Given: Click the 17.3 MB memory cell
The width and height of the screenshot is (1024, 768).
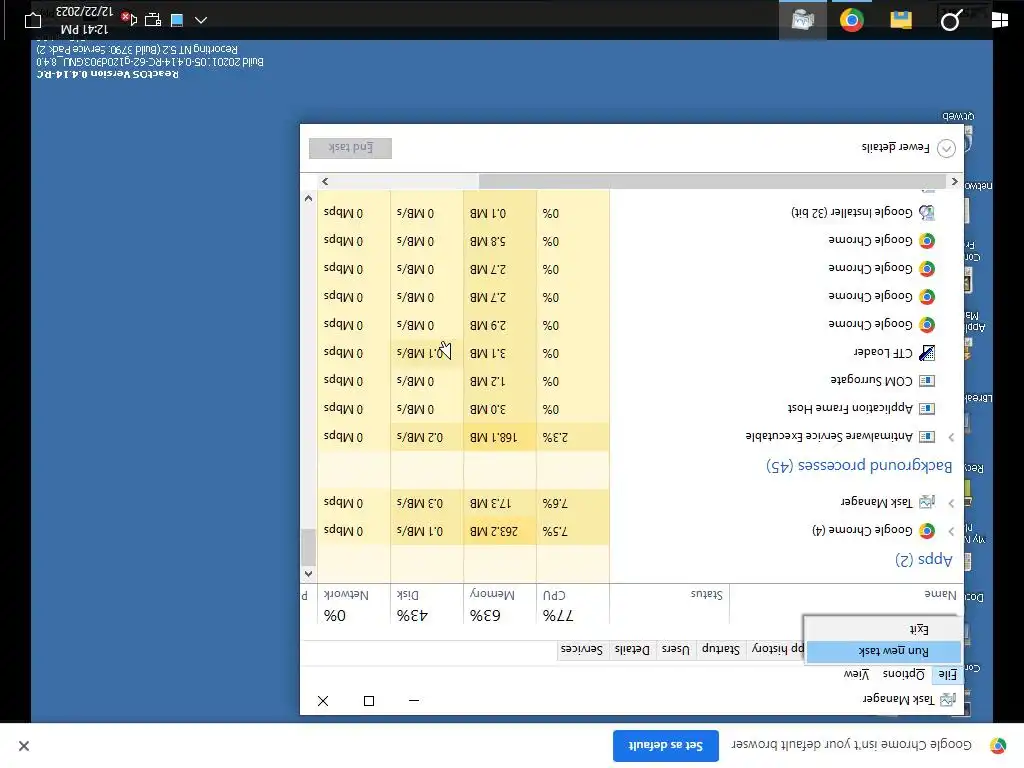Looking at the screenshot, I should click(x=500, y=503).
